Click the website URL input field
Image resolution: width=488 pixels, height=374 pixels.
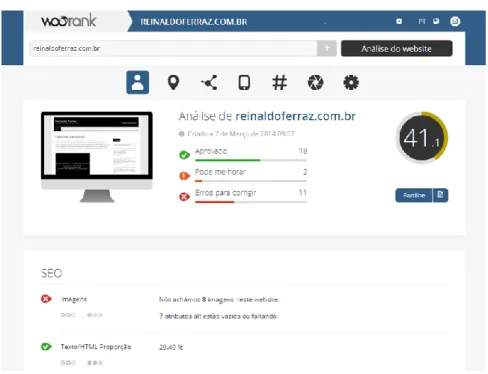173,49
